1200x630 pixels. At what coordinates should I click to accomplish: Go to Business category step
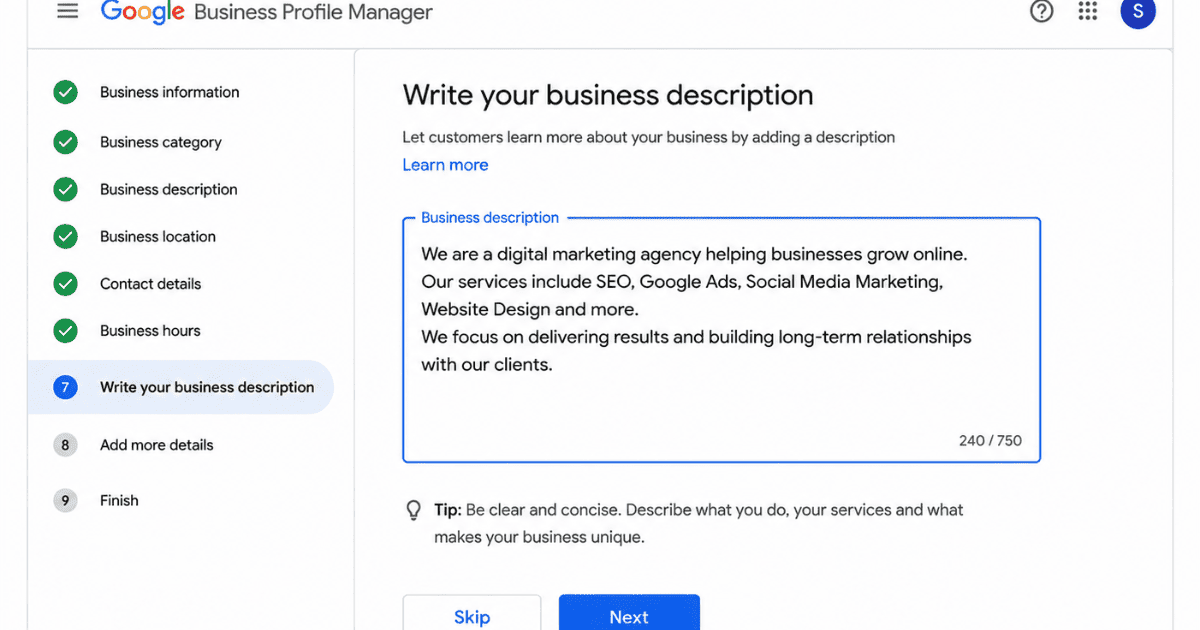[161, 142]
